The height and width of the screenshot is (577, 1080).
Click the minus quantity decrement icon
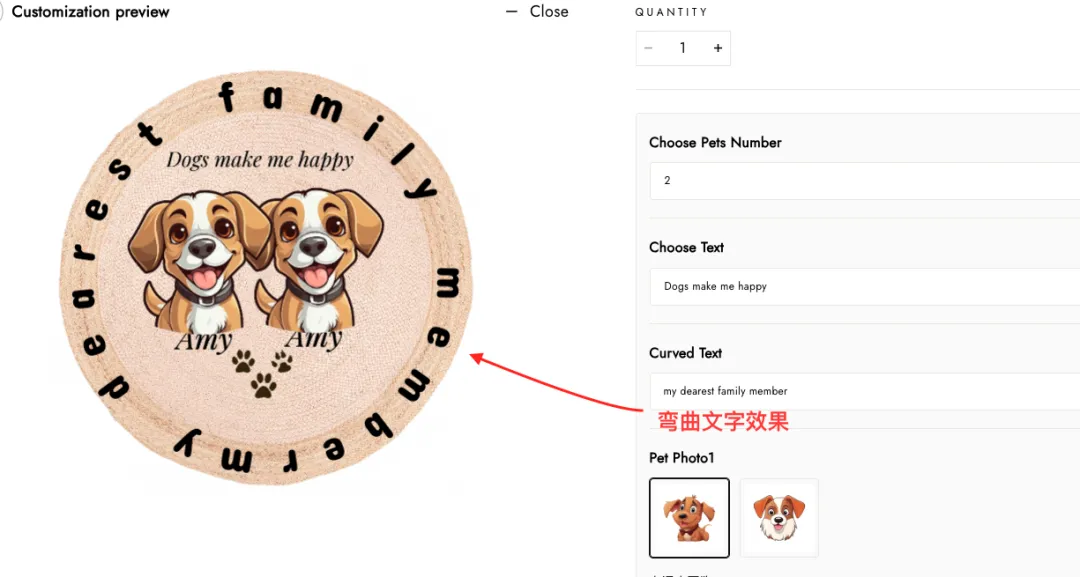pos(648,48)
